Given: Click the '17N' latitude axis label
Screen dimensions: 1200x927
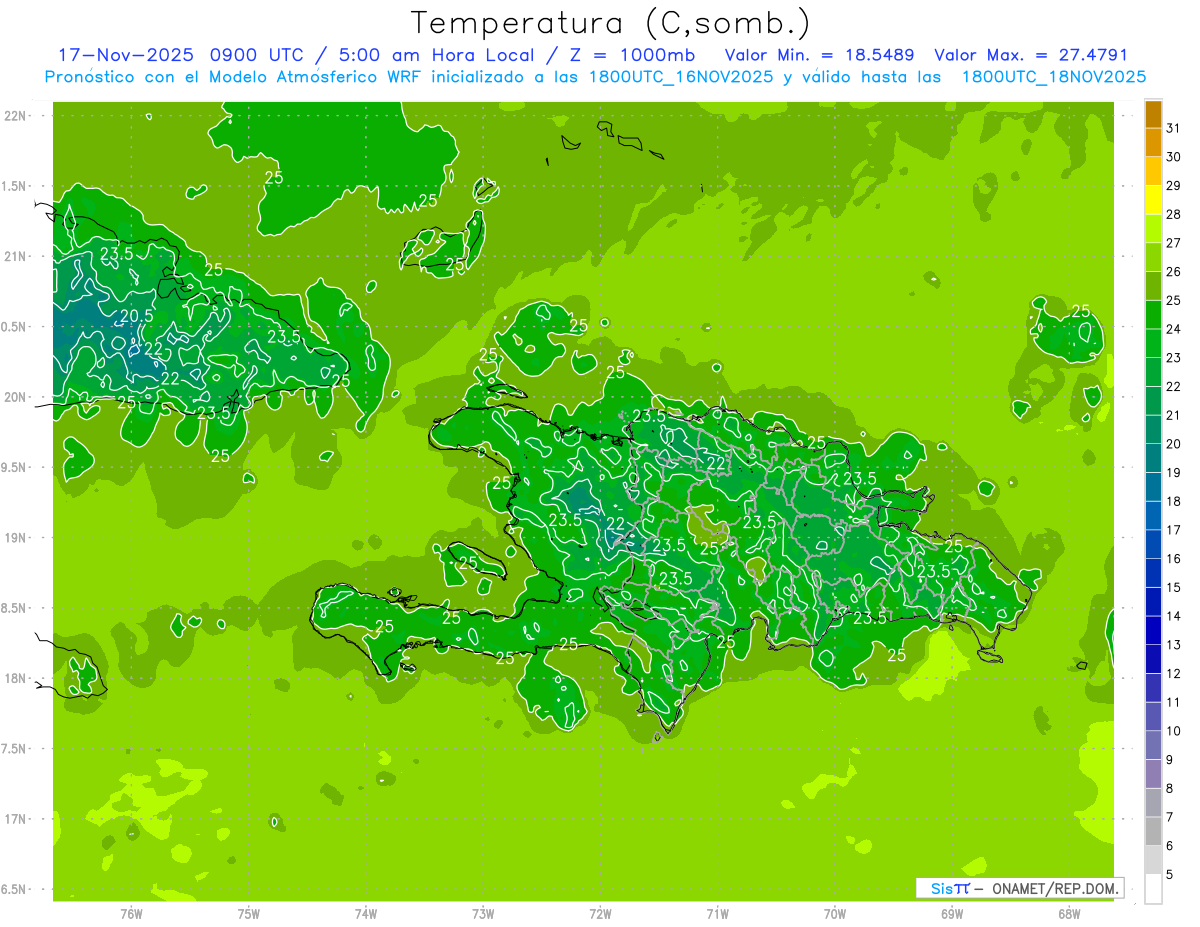Looking at the screenshot, I should pyautogui.click(x=16, y=819).
